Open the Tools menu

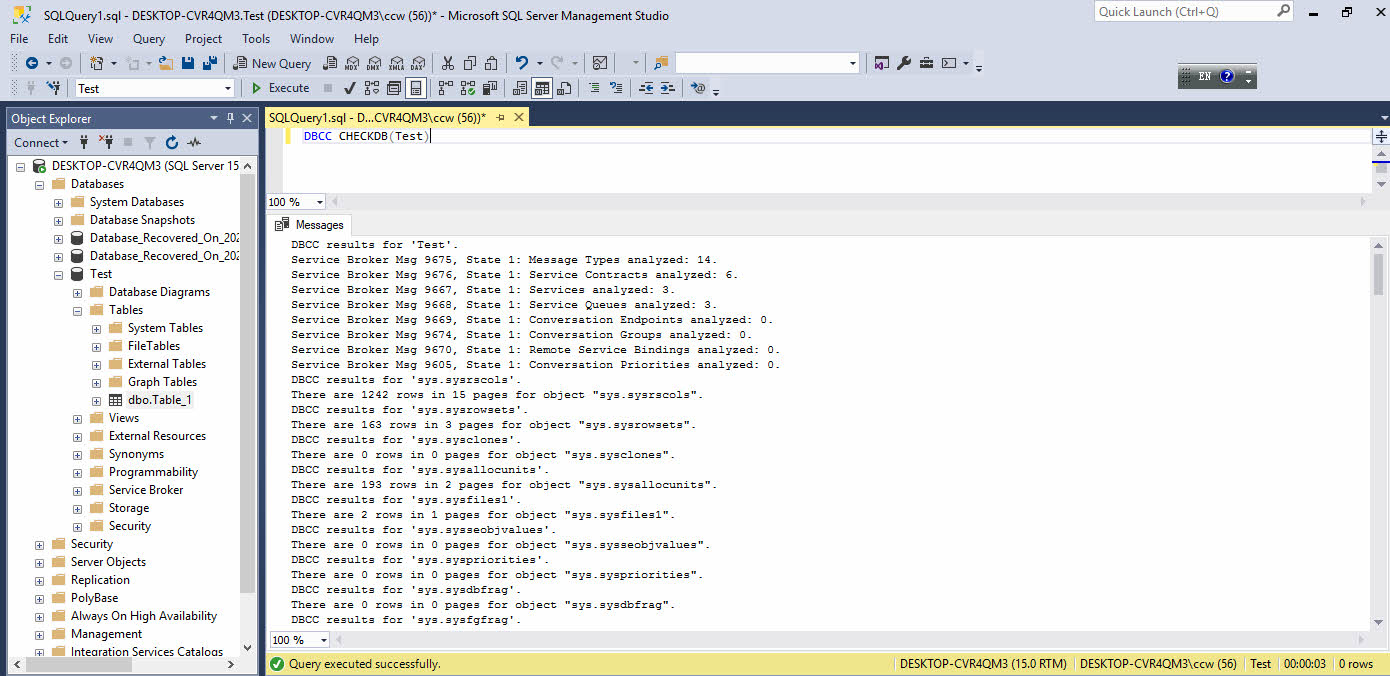click(x=256, y=39)
